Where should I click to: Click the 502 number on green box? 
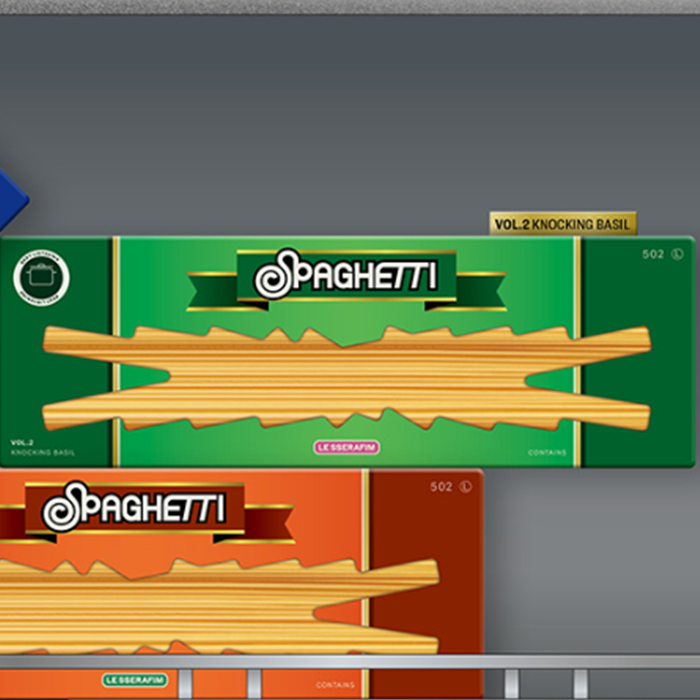(x=653, y=255)
